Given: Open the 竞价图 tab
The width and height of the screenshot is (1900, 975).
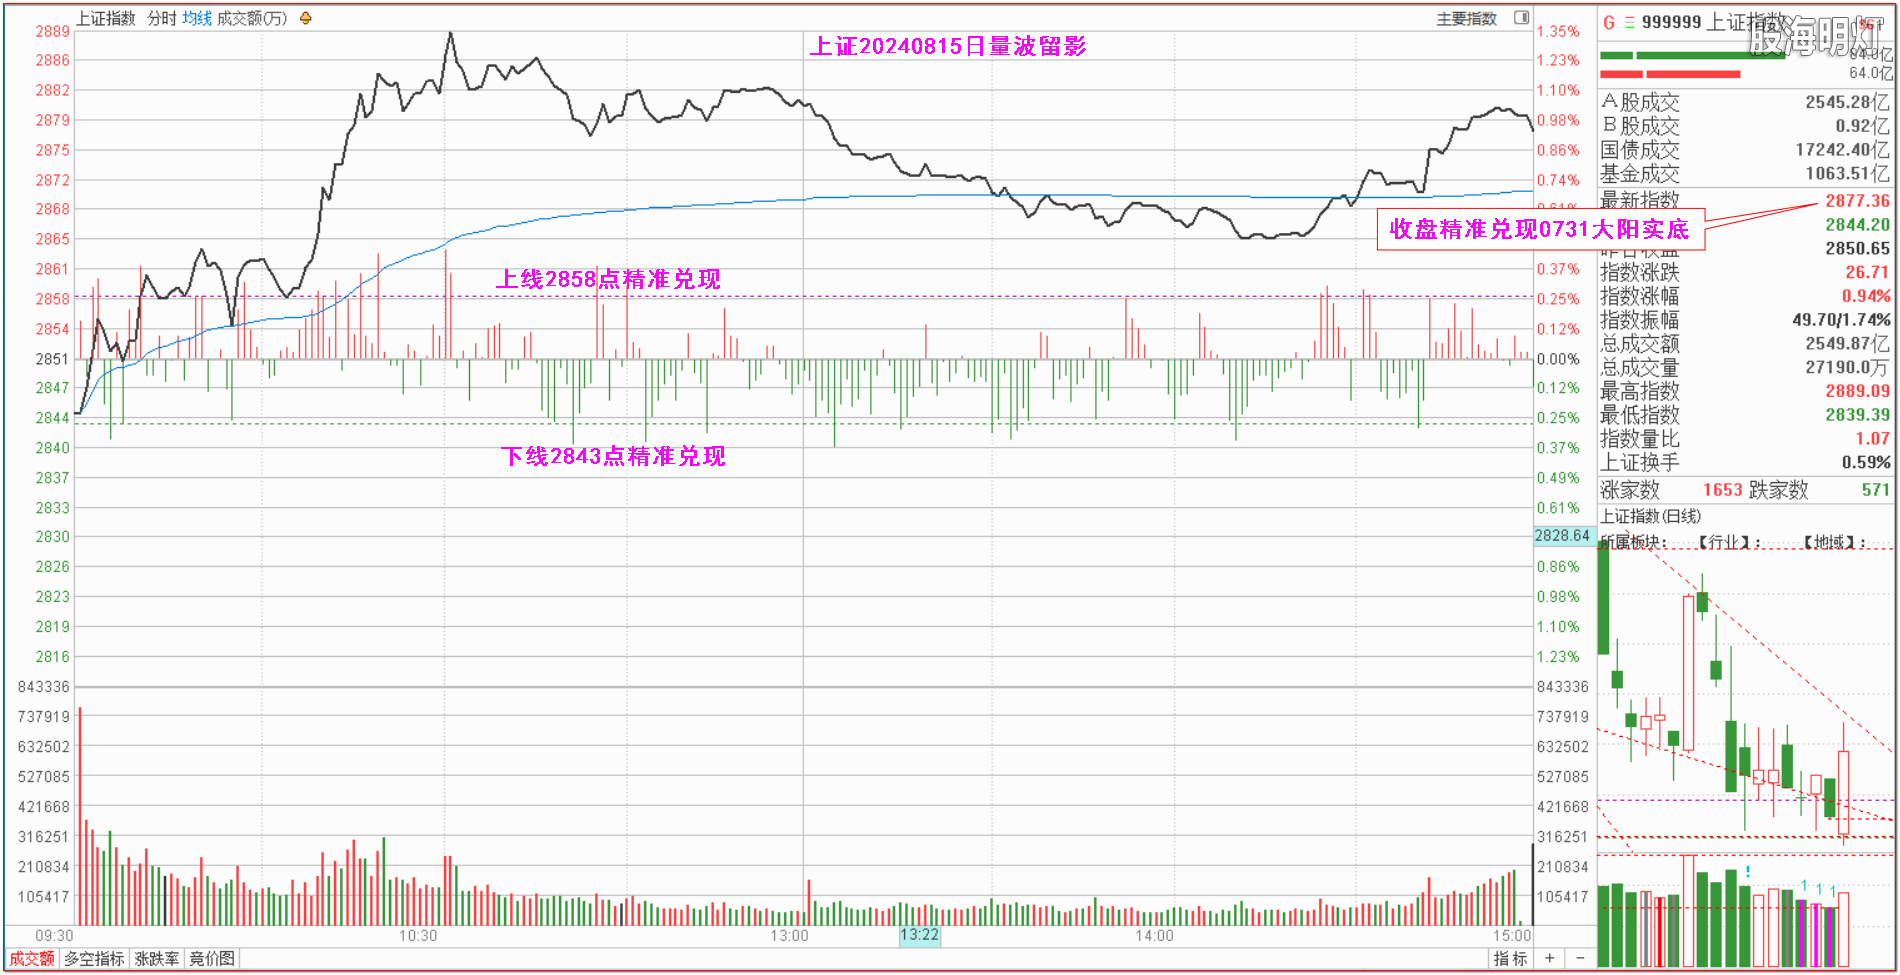Looking at the screenshot, I should pyautogui.click(x=212, y=958).
